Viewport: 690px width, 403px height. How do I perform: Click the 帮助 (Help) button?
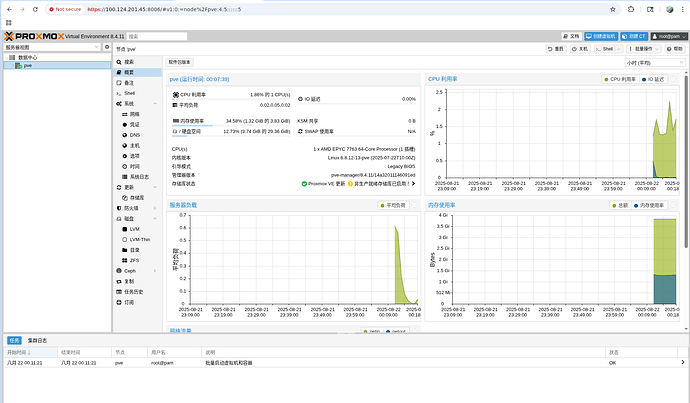click(x=675, y=49)
